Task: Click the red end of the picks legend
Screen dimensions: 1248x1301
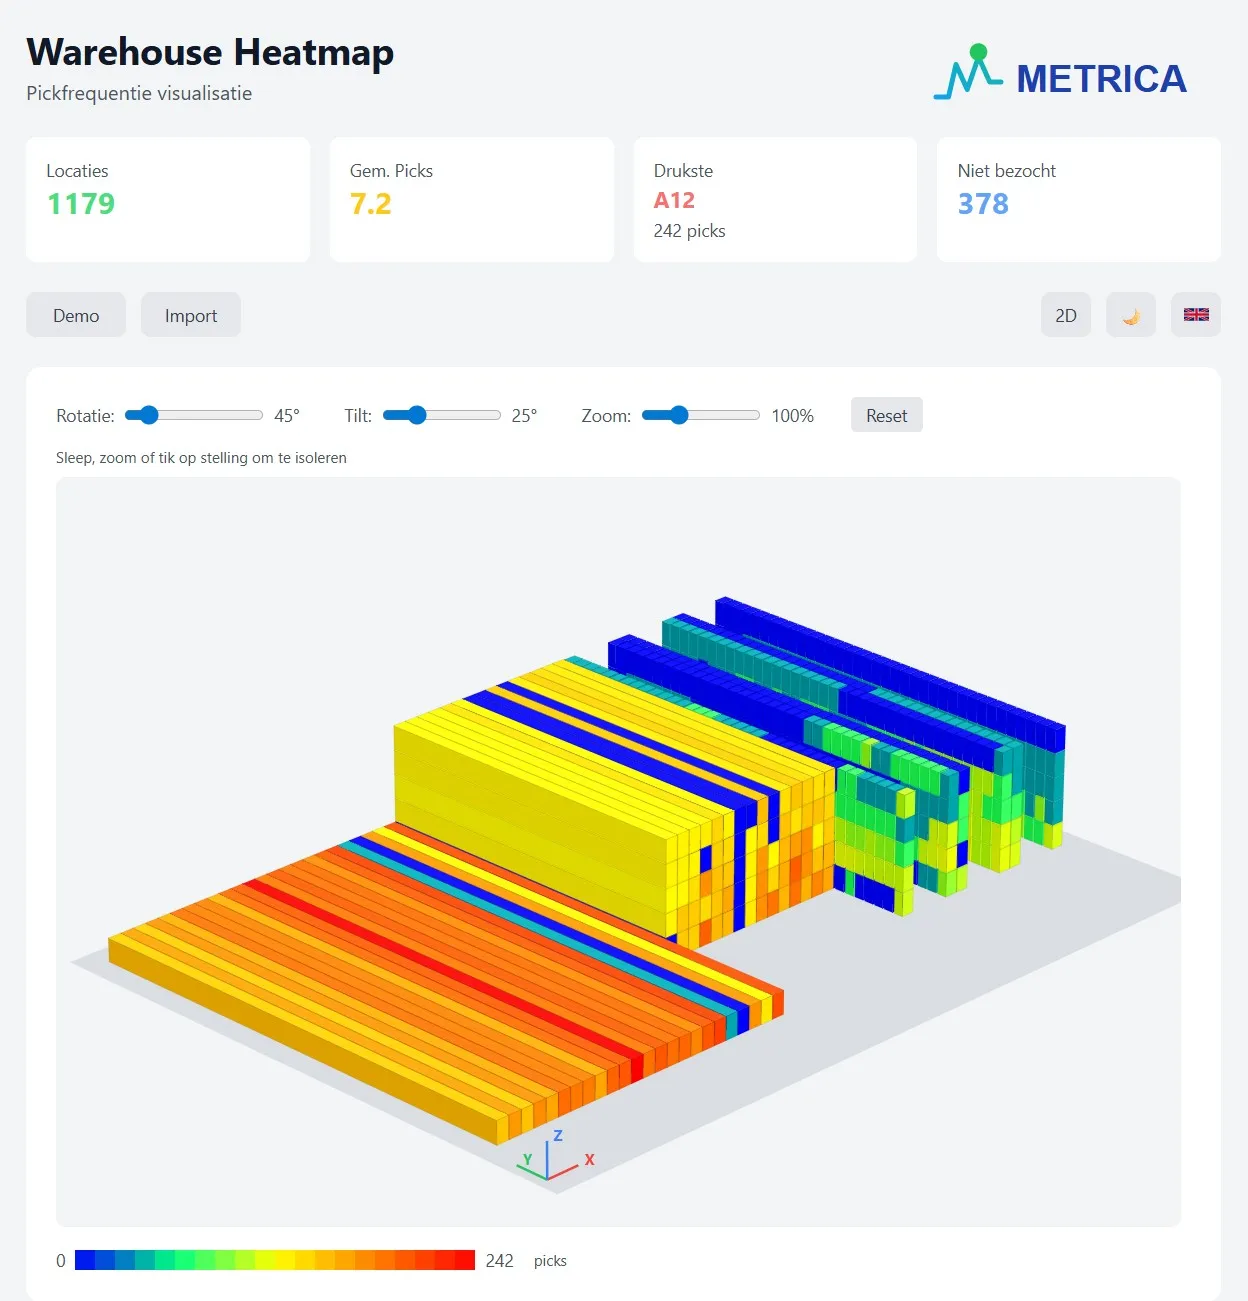Action: point(464,1260)
